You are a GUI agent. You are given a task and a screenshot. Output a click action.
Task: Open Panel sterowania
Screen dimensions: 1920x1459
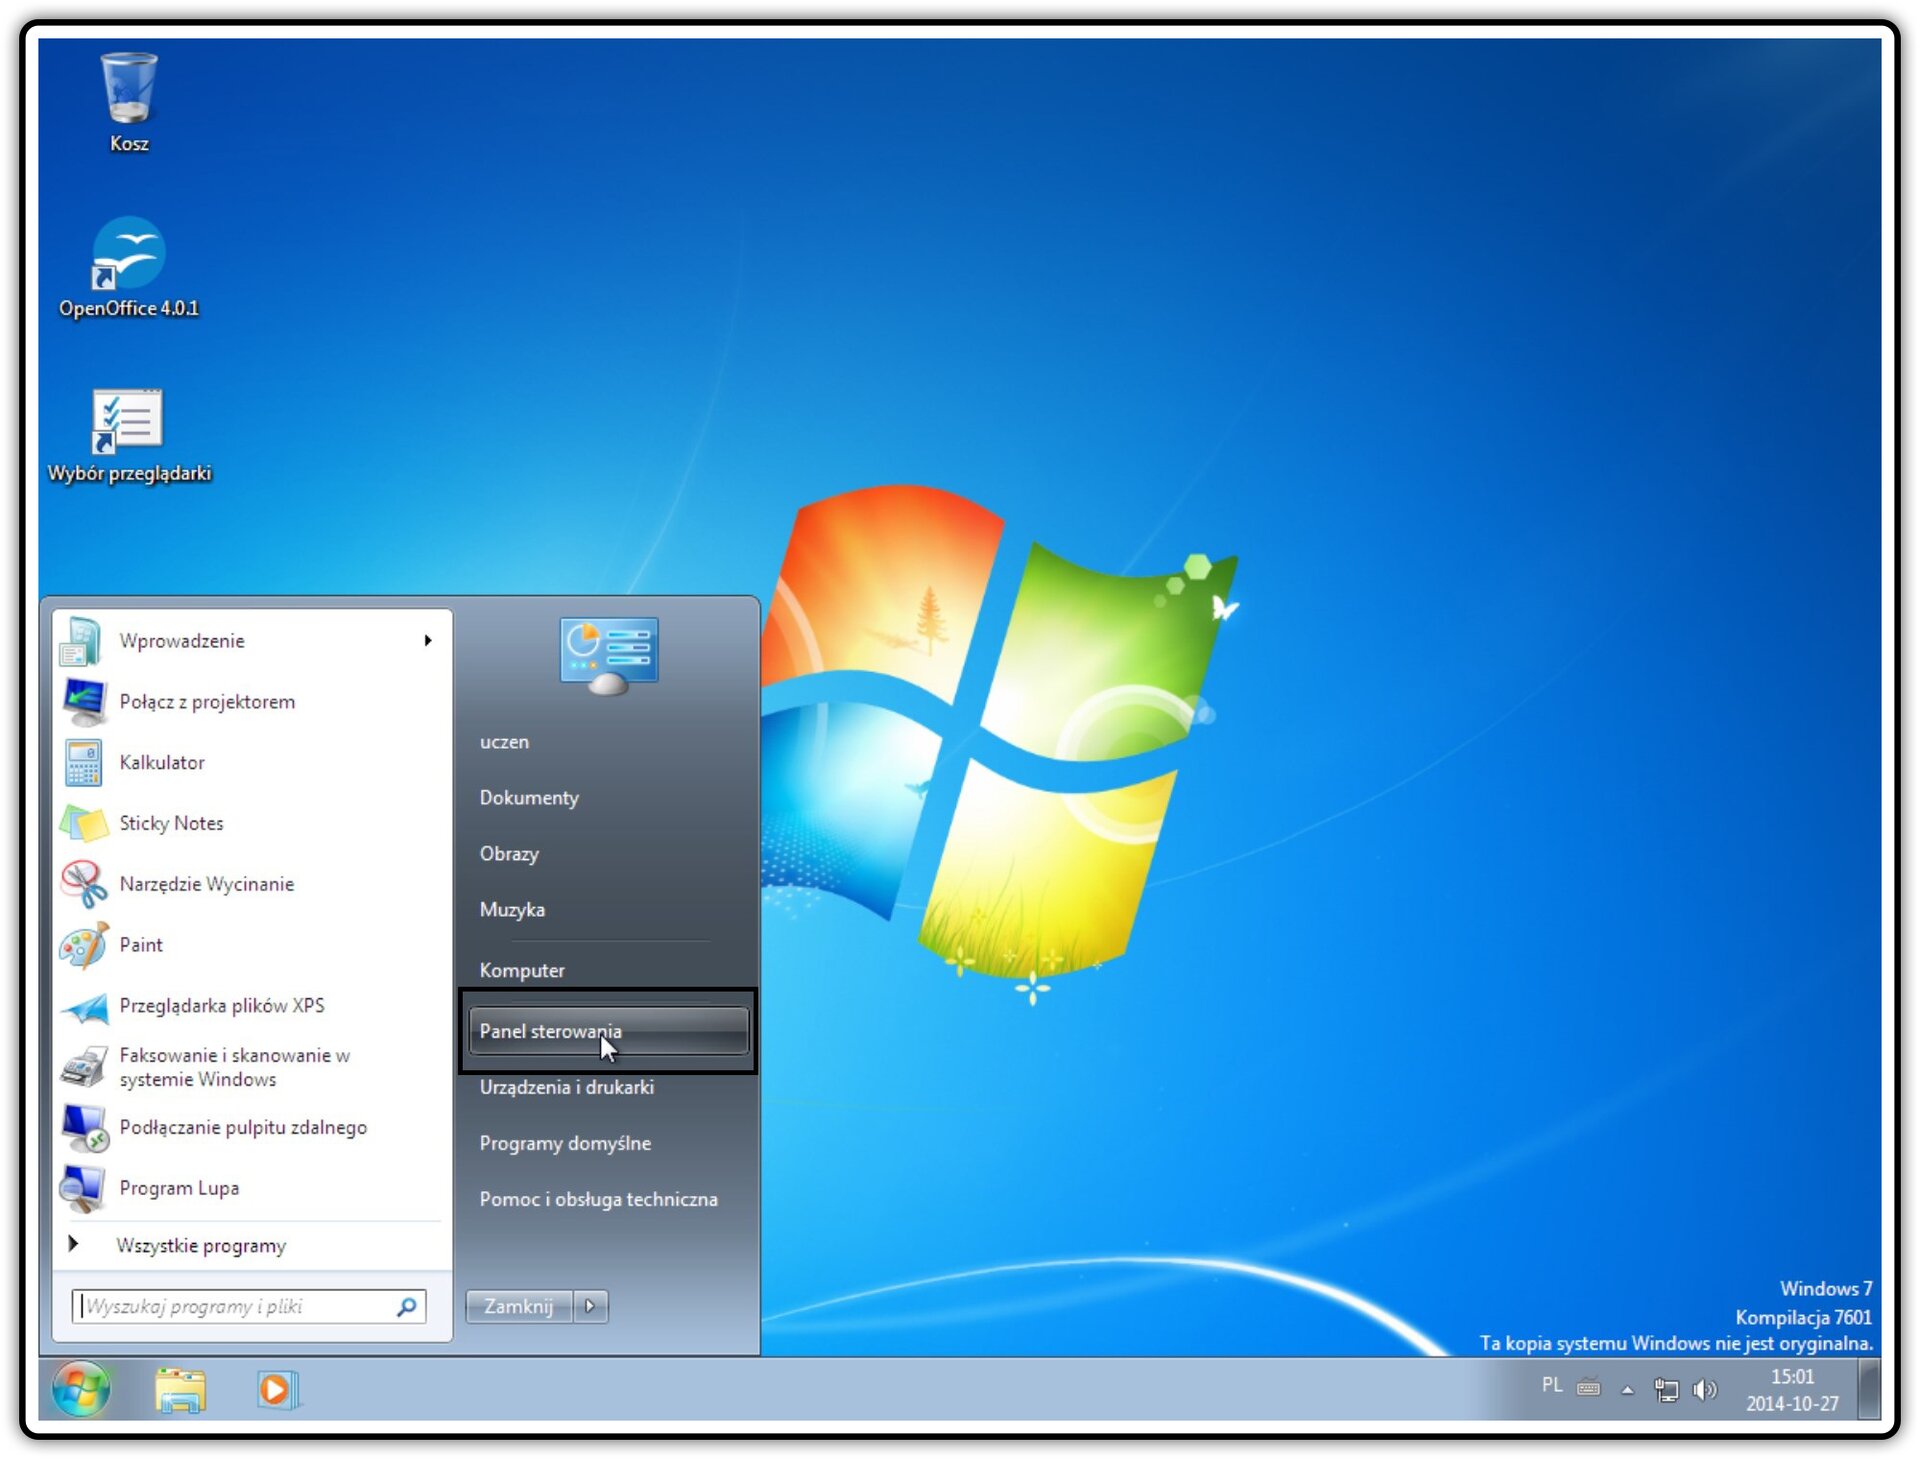tap(608, 1031)
